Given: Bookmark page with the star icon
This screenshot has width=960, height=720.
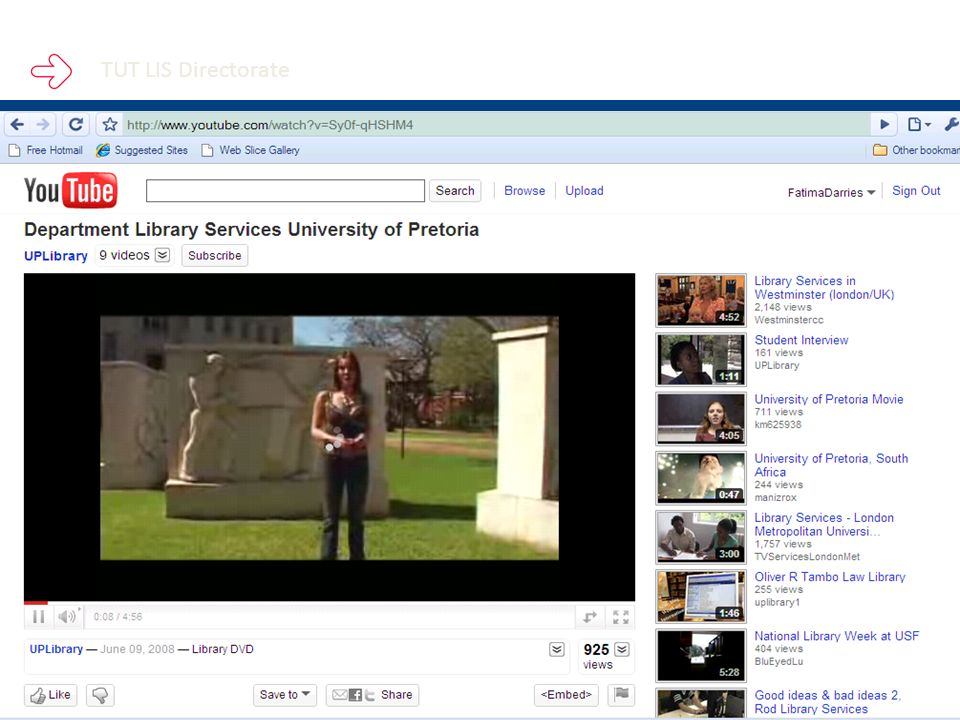Looking at the screenshot, I should click(110, 125).
